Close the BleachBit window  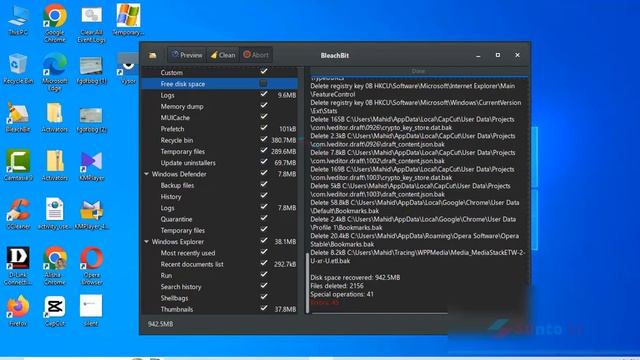pyautogui.click(x=517, y=55)
